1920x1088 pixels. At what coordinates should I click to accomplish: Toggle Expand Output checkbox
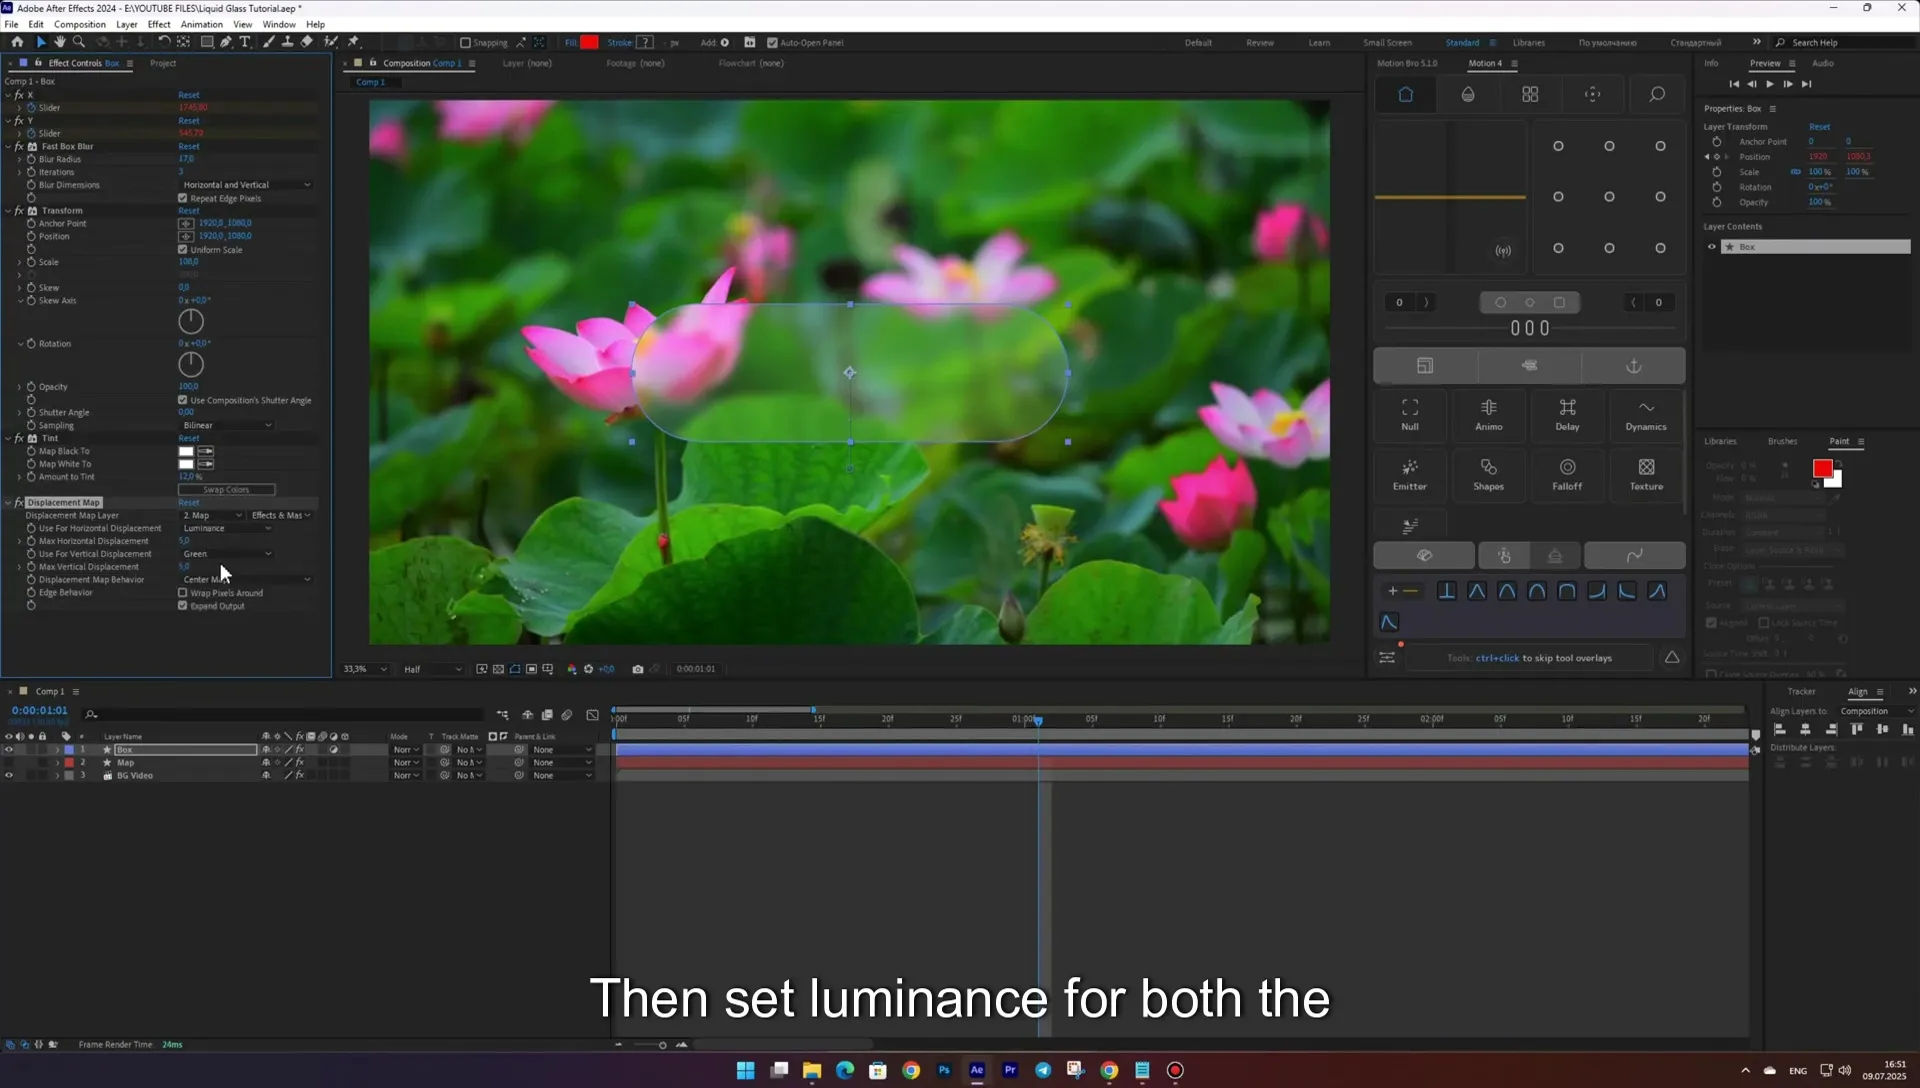point(183,606)
